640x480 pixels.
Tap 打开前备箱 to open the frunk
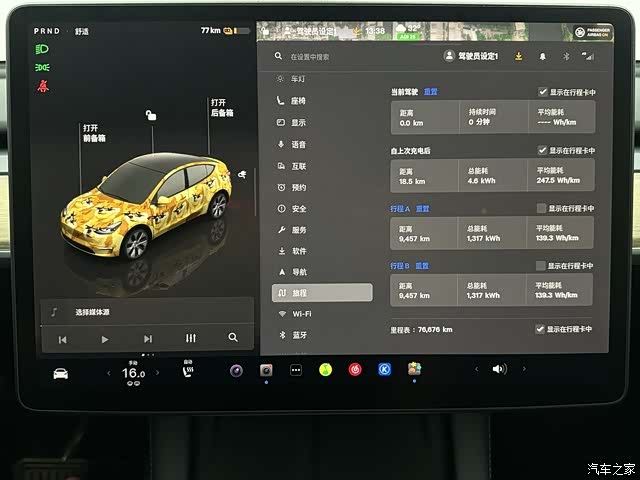(94, 133)
